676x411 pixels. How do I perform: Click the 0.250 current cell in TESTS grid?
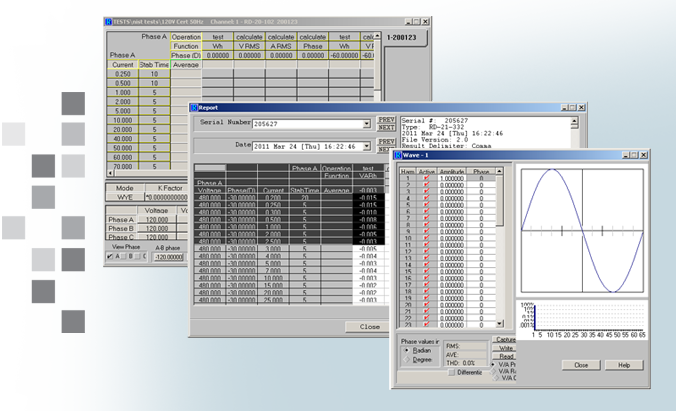coord(122,74)
